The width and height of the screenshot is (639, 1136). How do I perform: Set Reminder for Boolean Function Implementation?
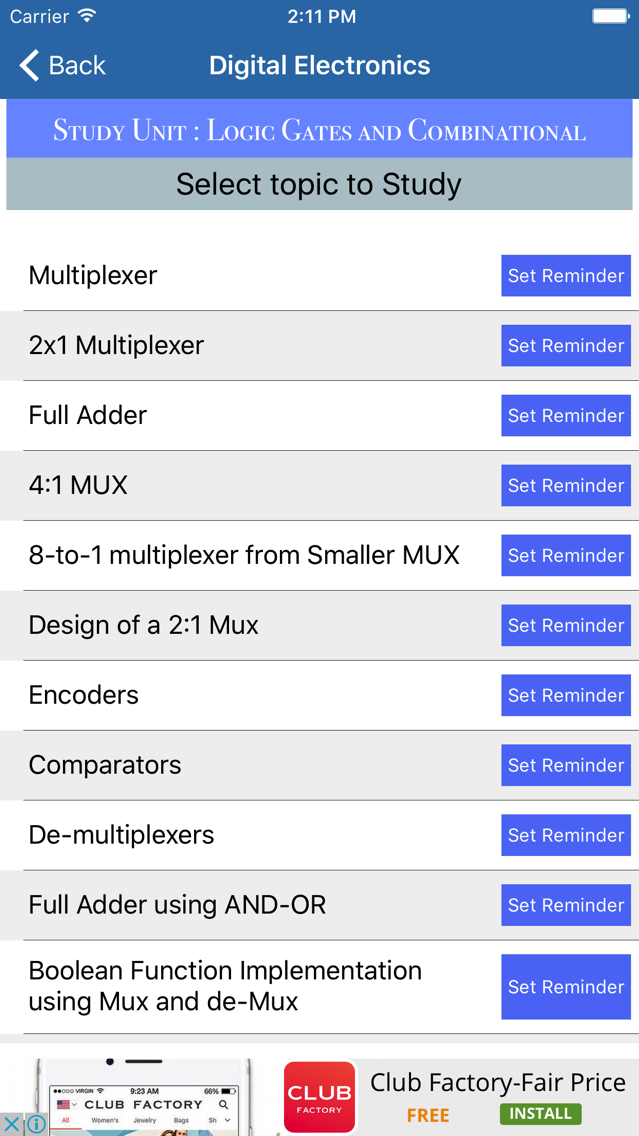566,987
